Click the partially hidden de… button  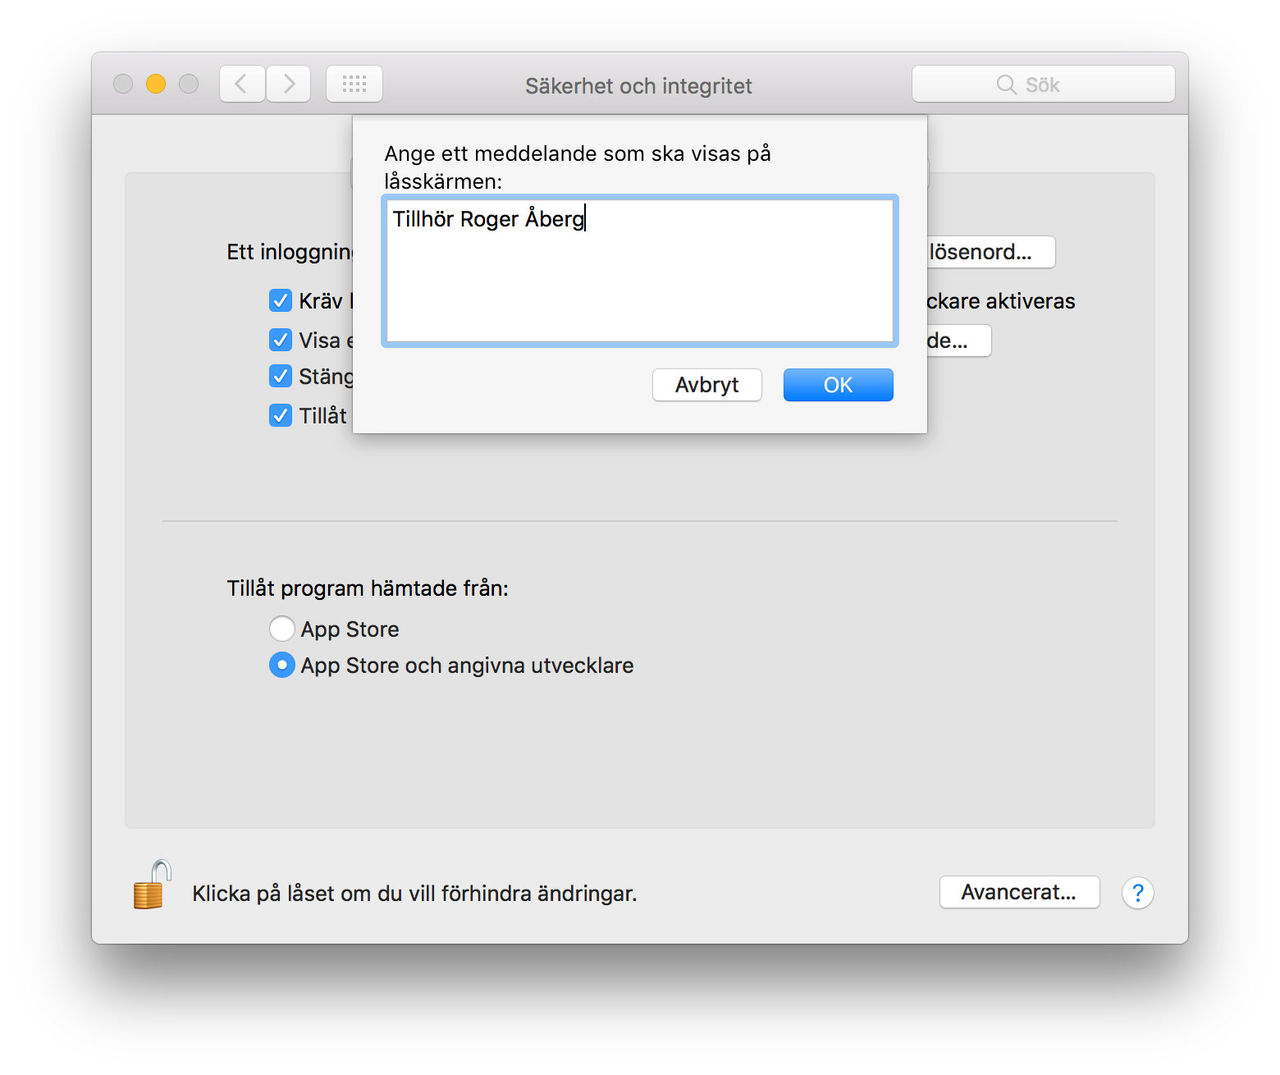958,341
